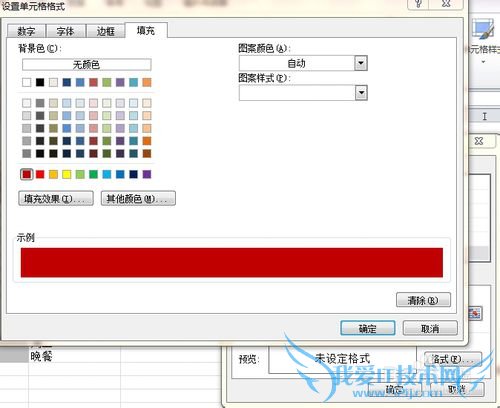Screen dimensions: 500x408
Task: Confirm with 确定 in the format cells dialog
Action: [368, 328]
